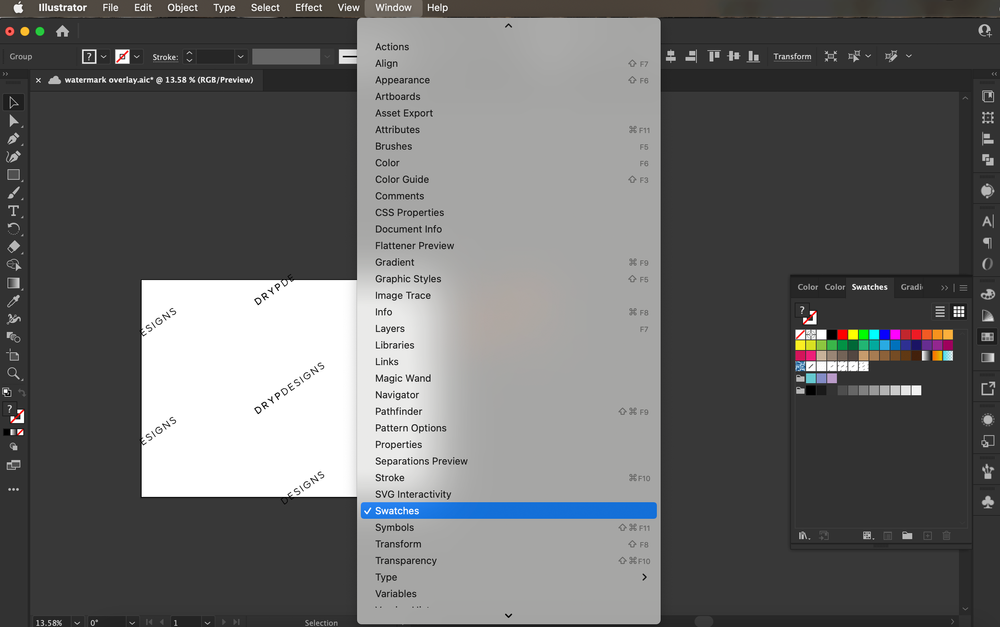
Task: Open Brushes panel icon in dock
Action: [x=987, y=471]
